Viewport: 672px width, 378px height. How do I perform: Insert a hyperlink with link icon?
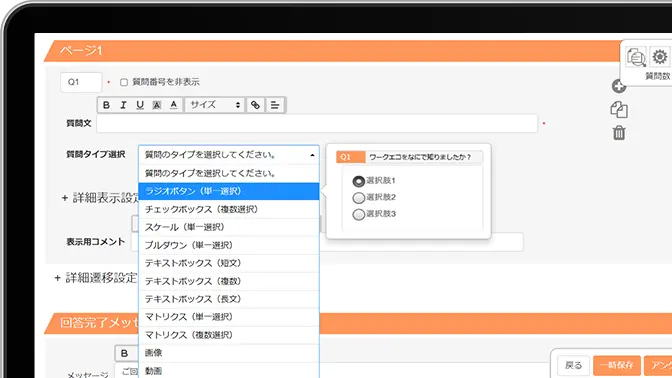(x=255, y=105)
